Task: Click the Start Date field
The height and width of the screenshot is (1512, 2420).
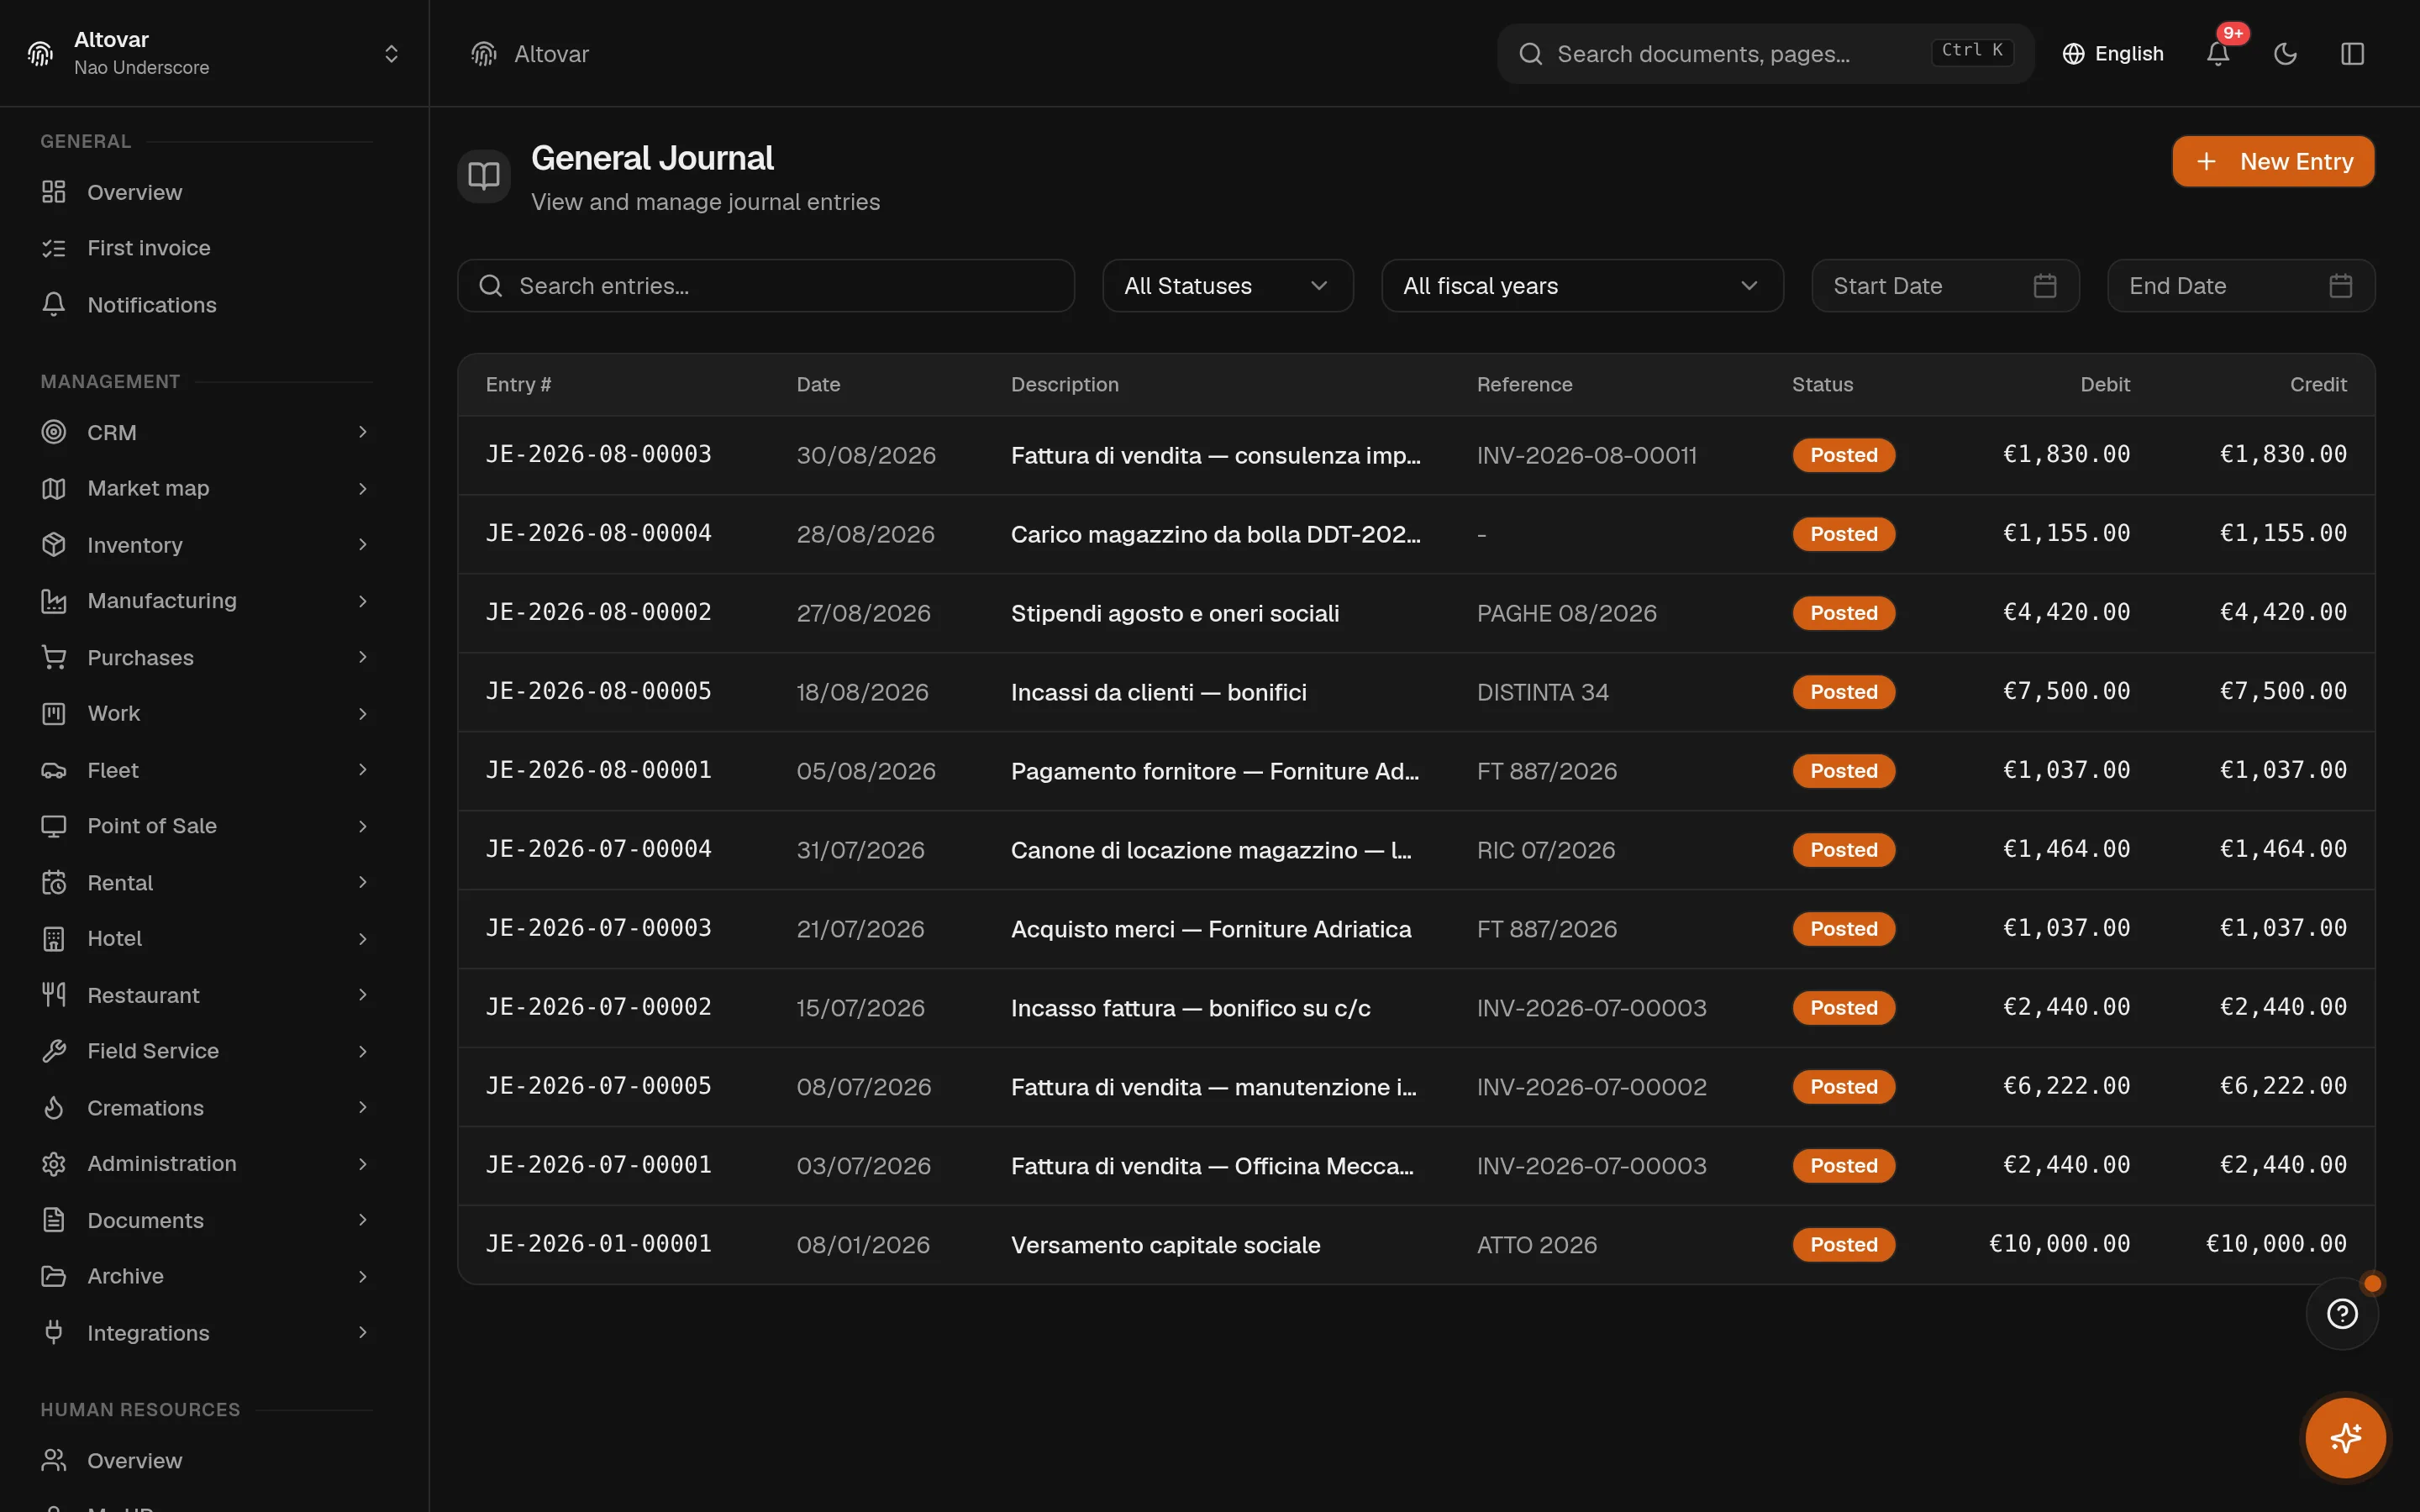Action: tap(1945, 286)
